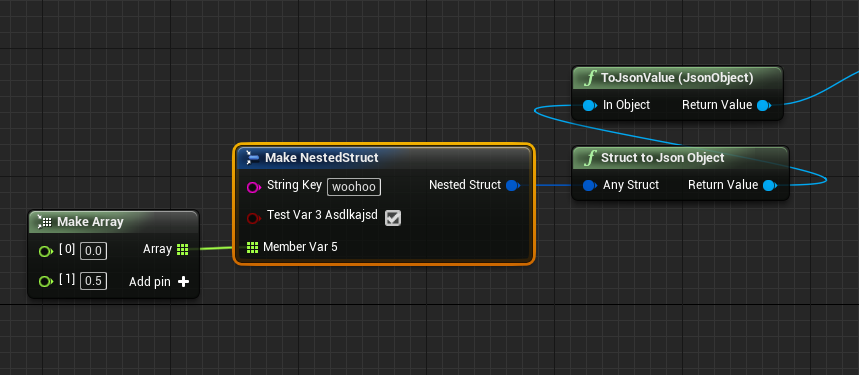Click the Array output pin on Make Array
Viewport: 859px width, 375px height.
click(182, 250)
